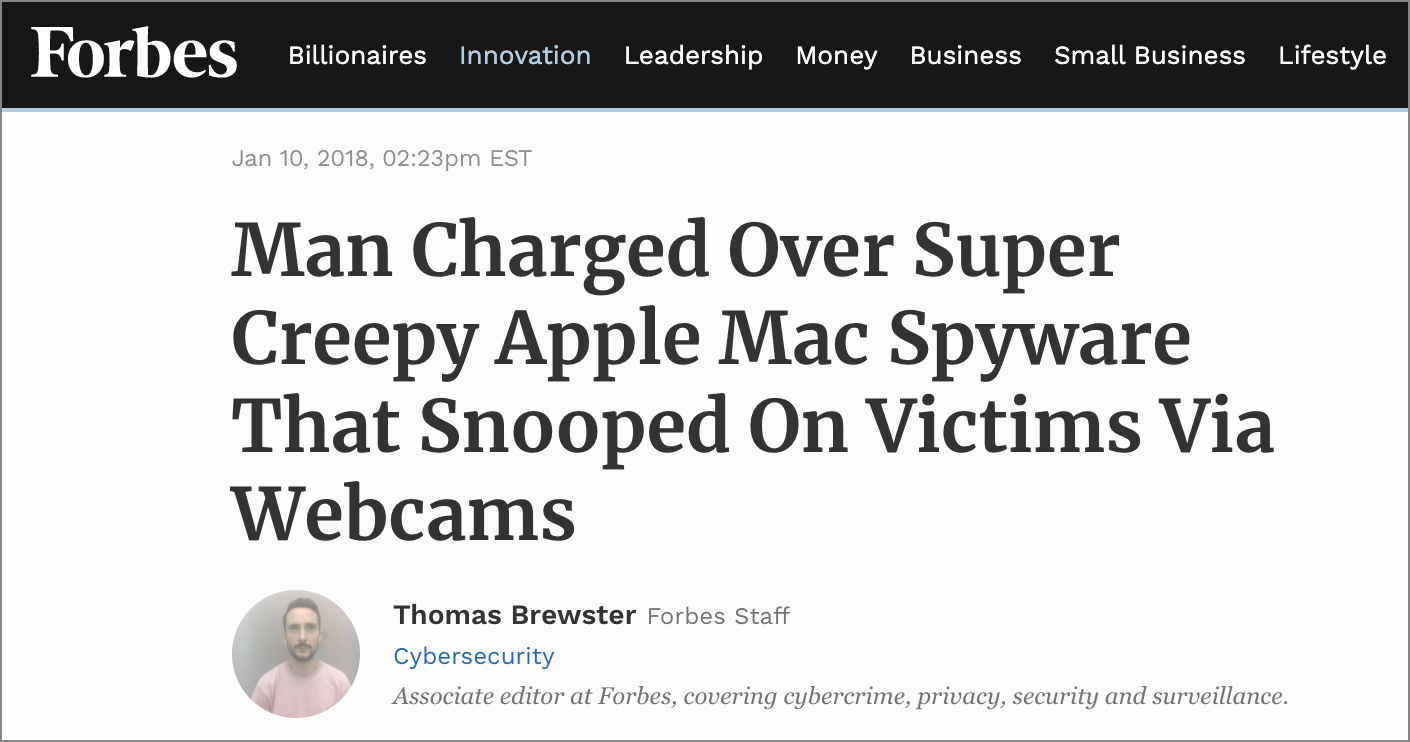Open the Billionaires section
The width and height of the screenshot is (1410, 742).
coord(357,56)
